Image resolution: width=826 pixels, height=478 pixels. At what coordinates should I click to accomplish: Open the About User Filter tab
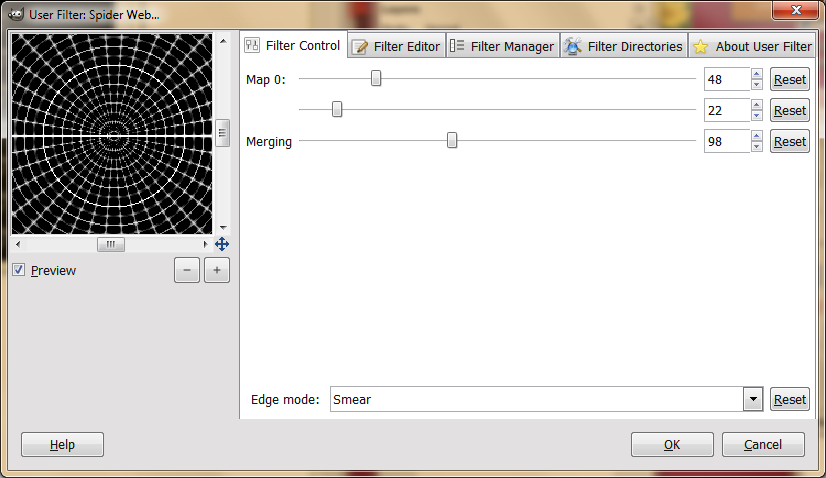(752, 46)
